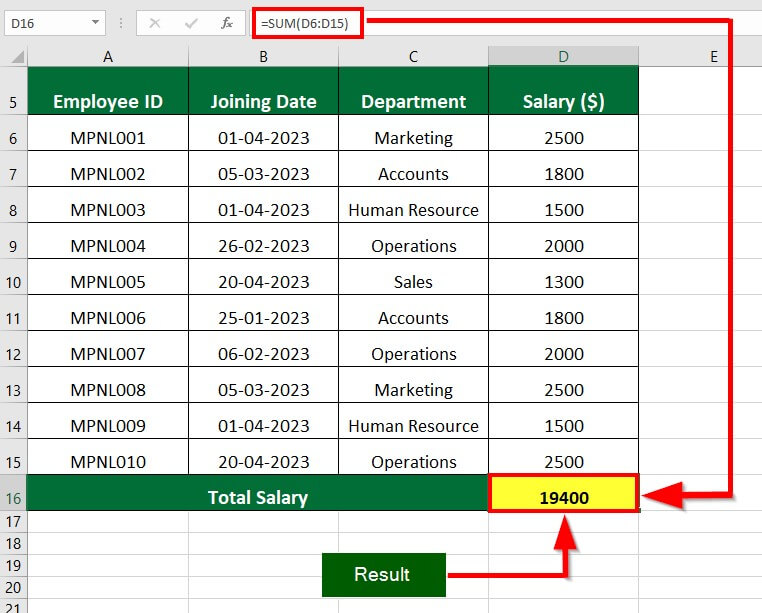Select column D header

click(564, 57)
